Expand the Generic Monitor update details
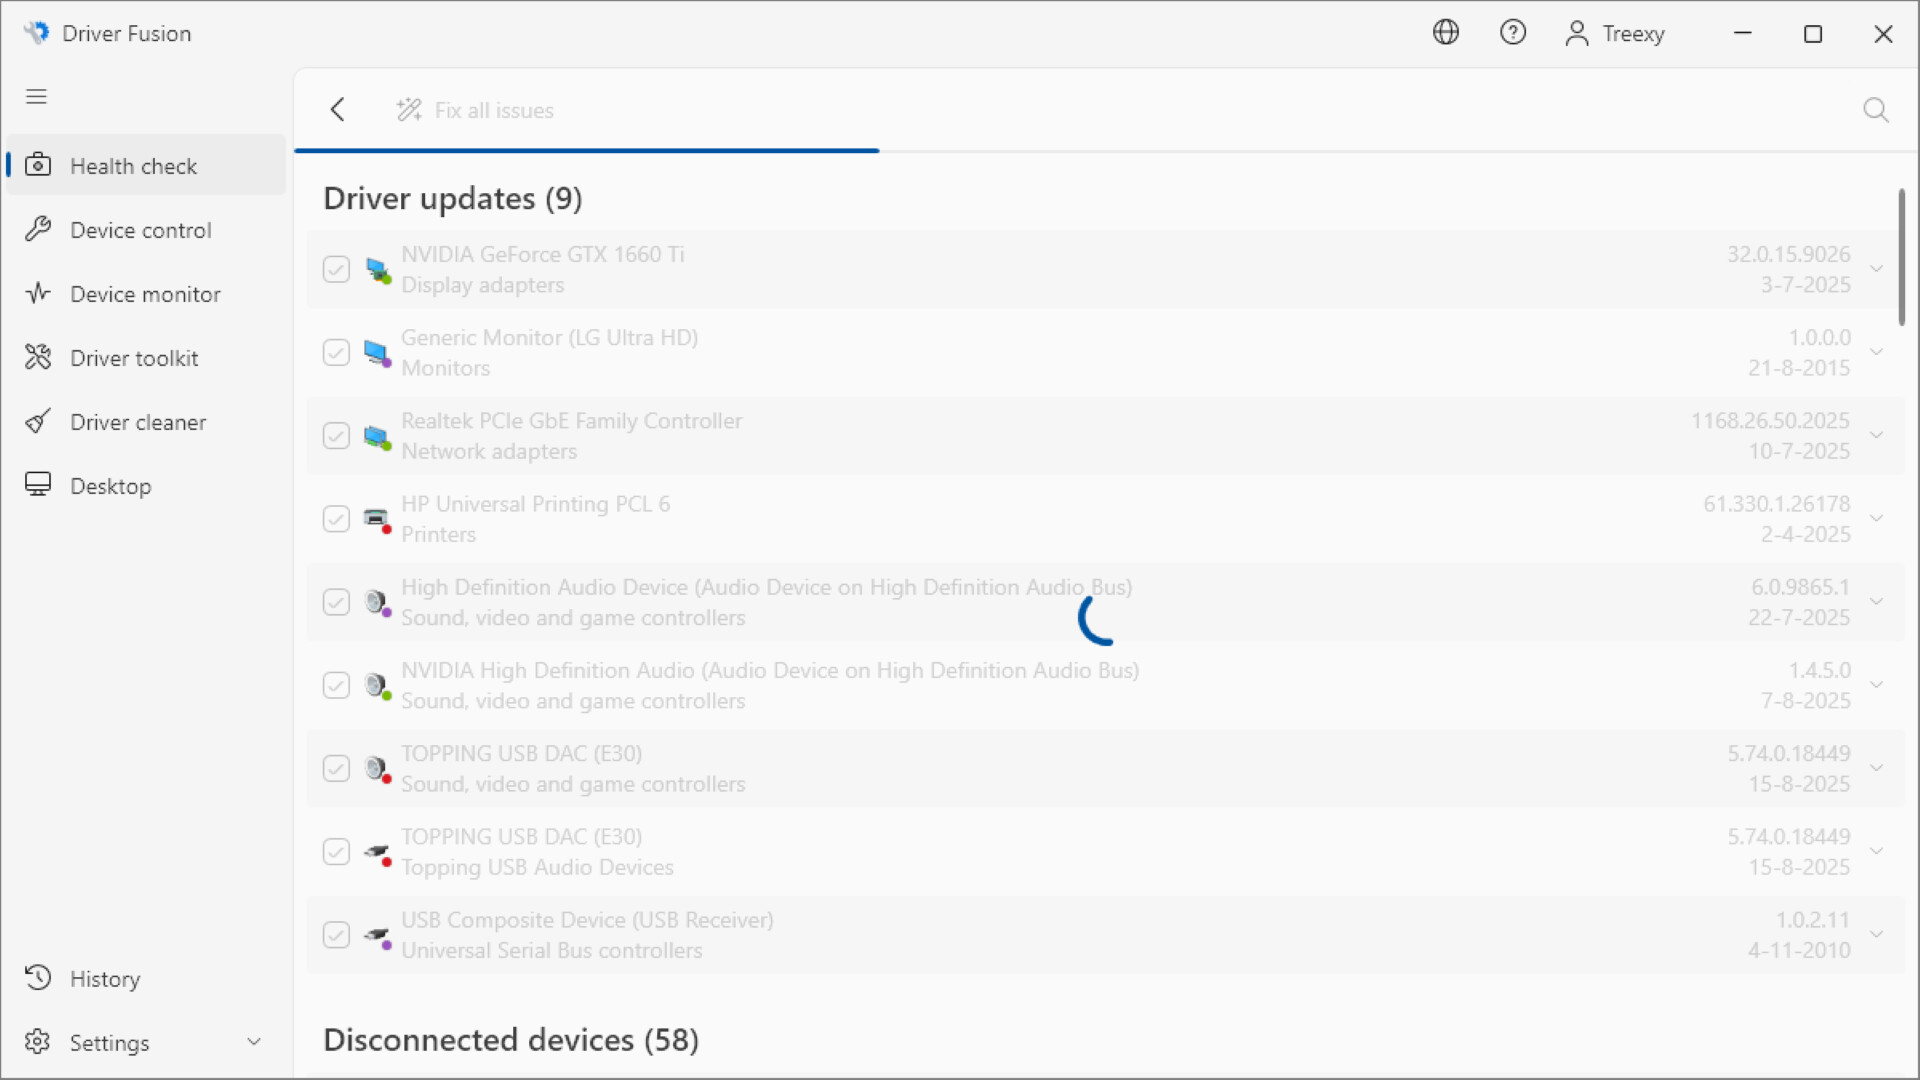1920x1080 pixels. 1877,352
